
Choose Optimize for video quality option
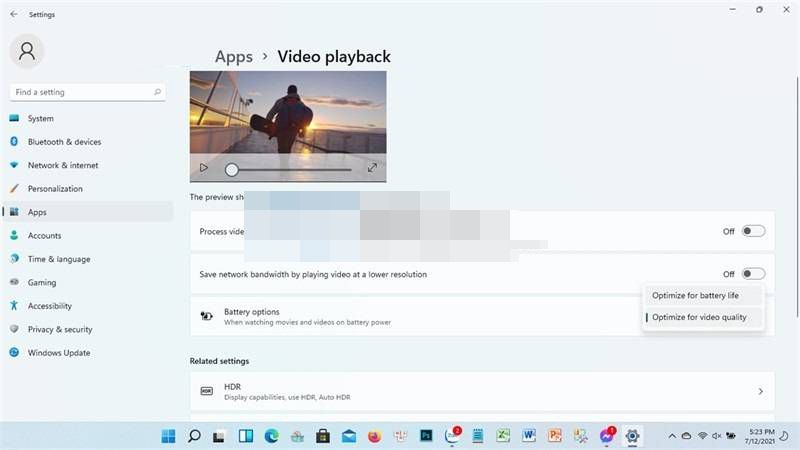point(705,317)
